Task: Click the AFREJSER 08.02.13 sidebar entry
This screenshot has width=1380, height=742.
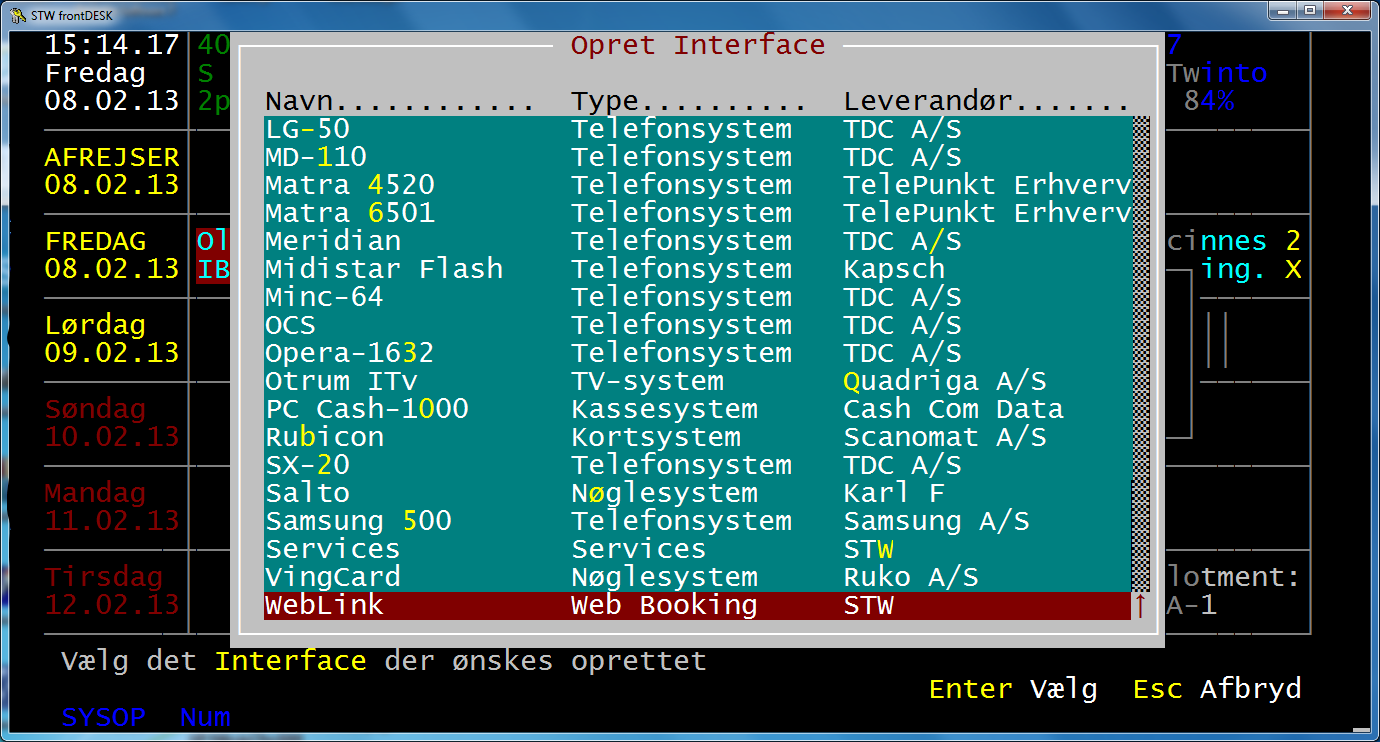Action: [x=112, y=171]
